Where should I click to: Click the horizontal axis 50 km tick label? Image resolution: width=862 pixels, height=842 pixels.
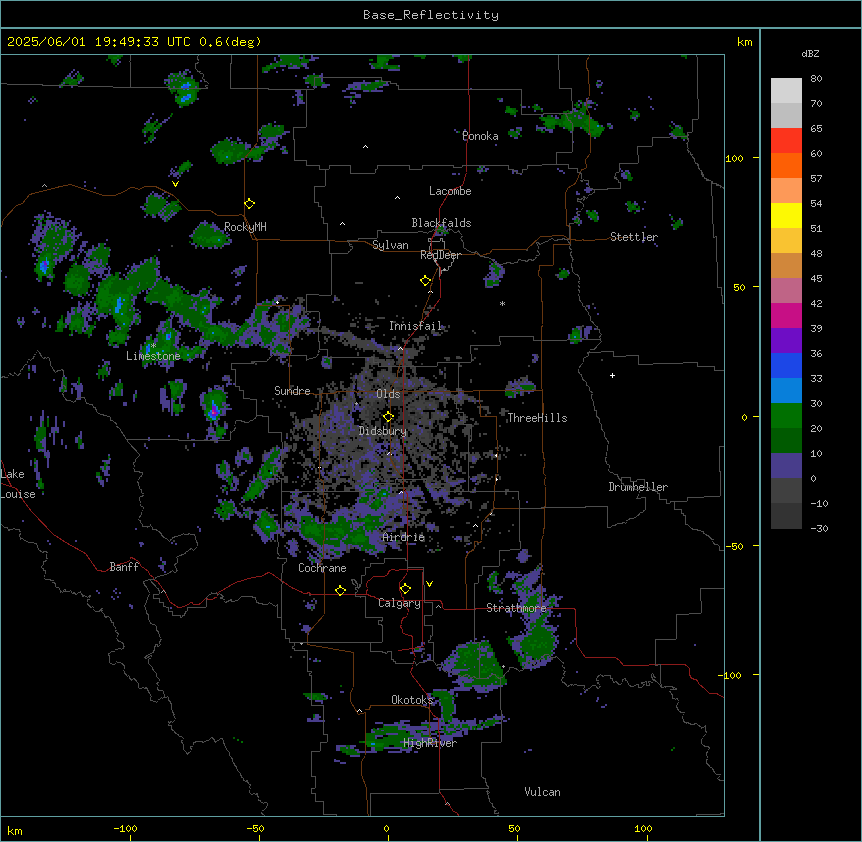click(x=514, y=828)
